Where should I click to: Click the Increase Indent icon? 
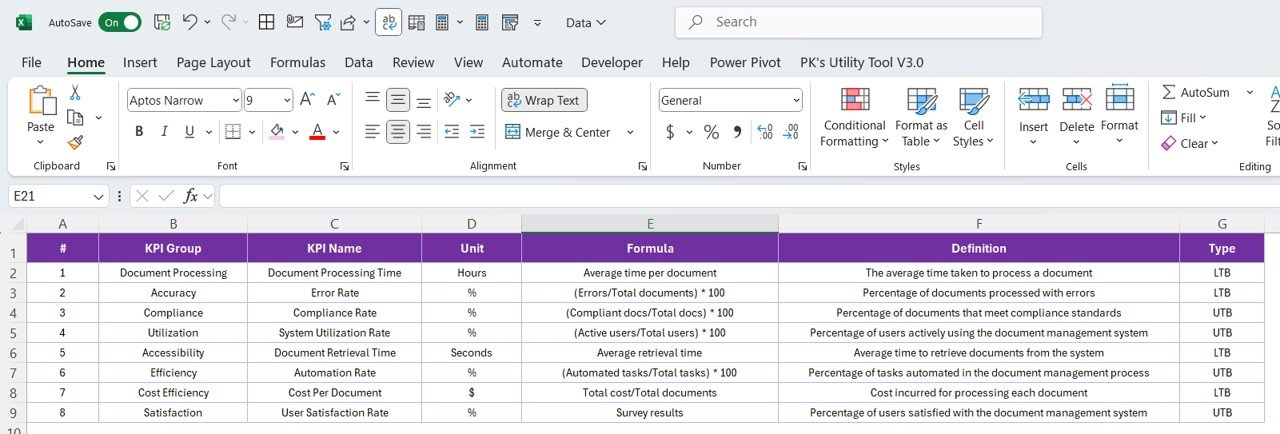point(477,132)
